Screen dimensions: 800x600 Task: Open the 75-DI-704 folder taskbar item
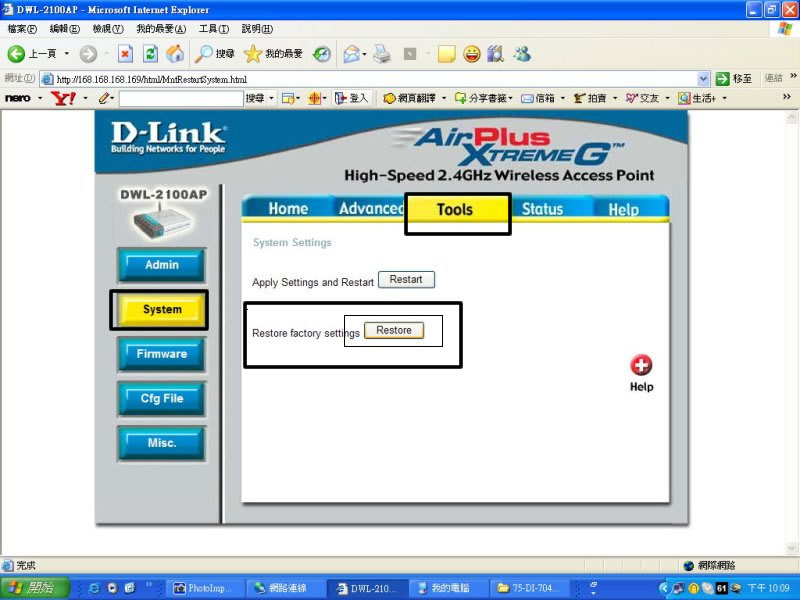click(529, 588)
